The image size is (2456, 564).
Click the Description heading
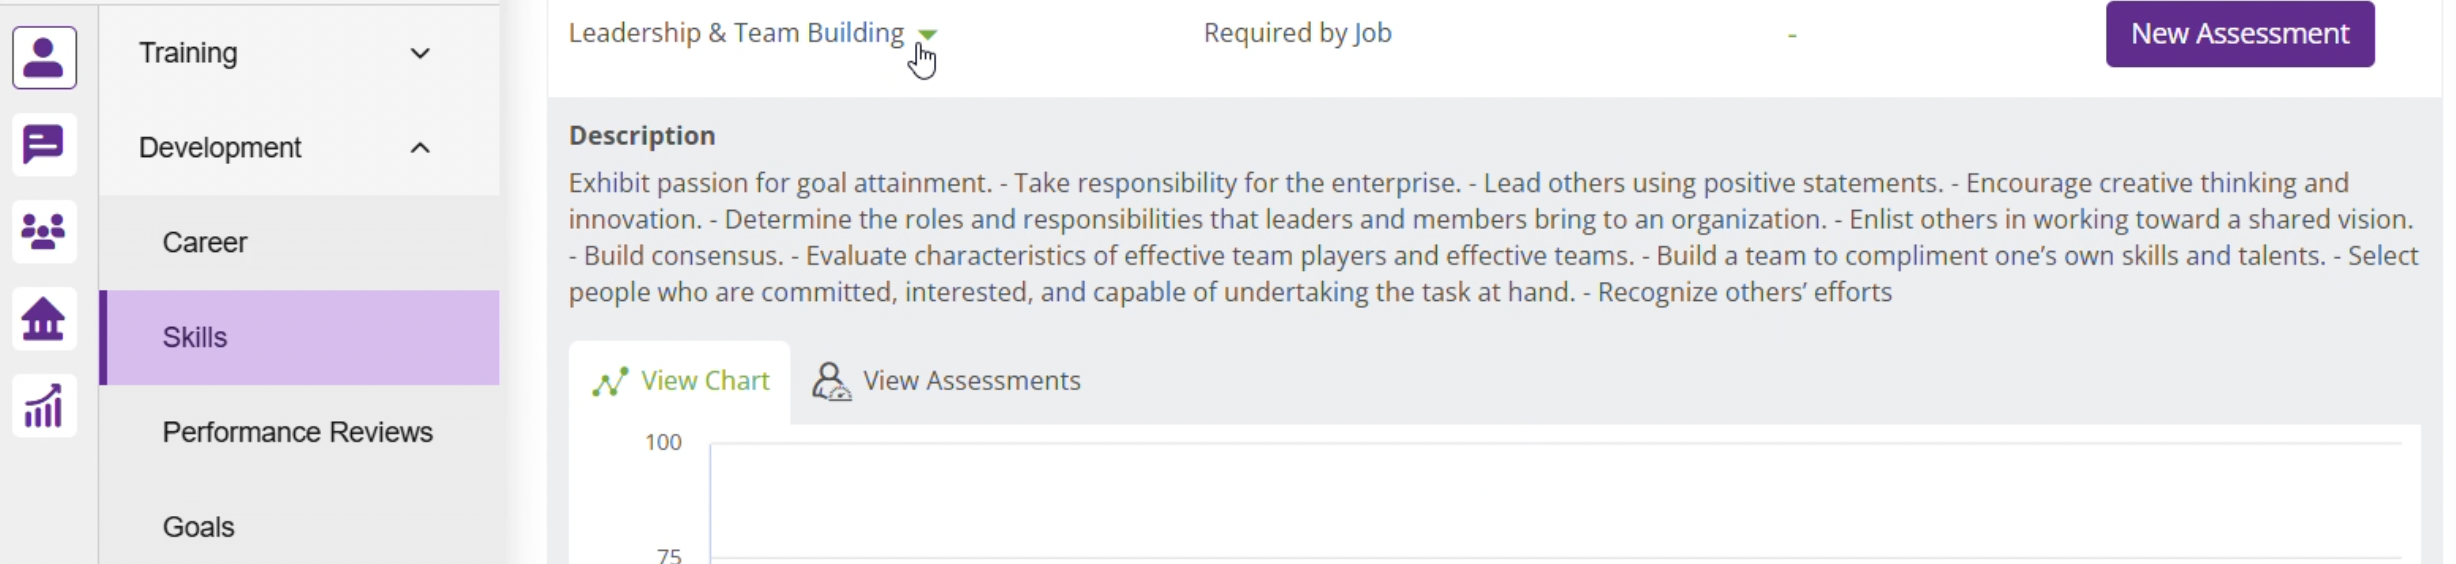coord(642,136)
